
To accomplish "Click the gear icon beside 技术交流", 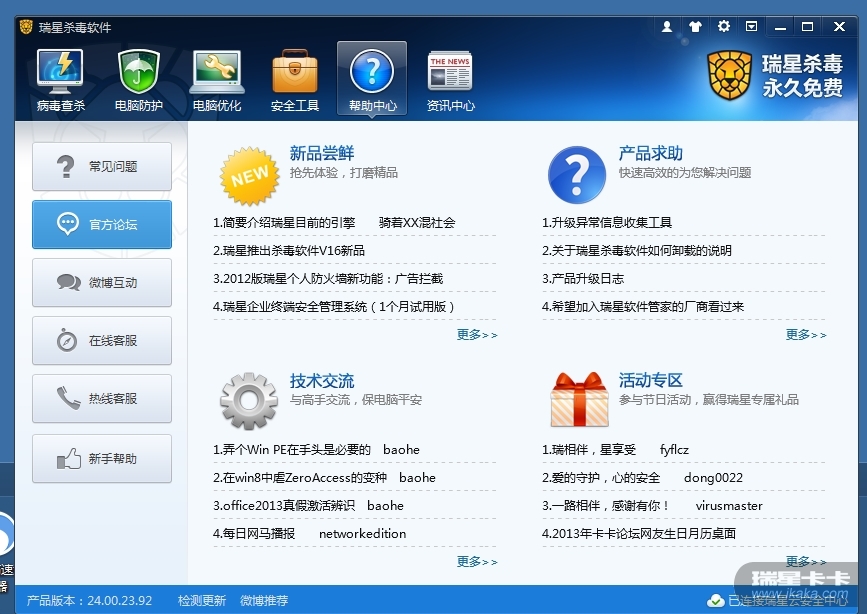I will (x=249, y=401).
